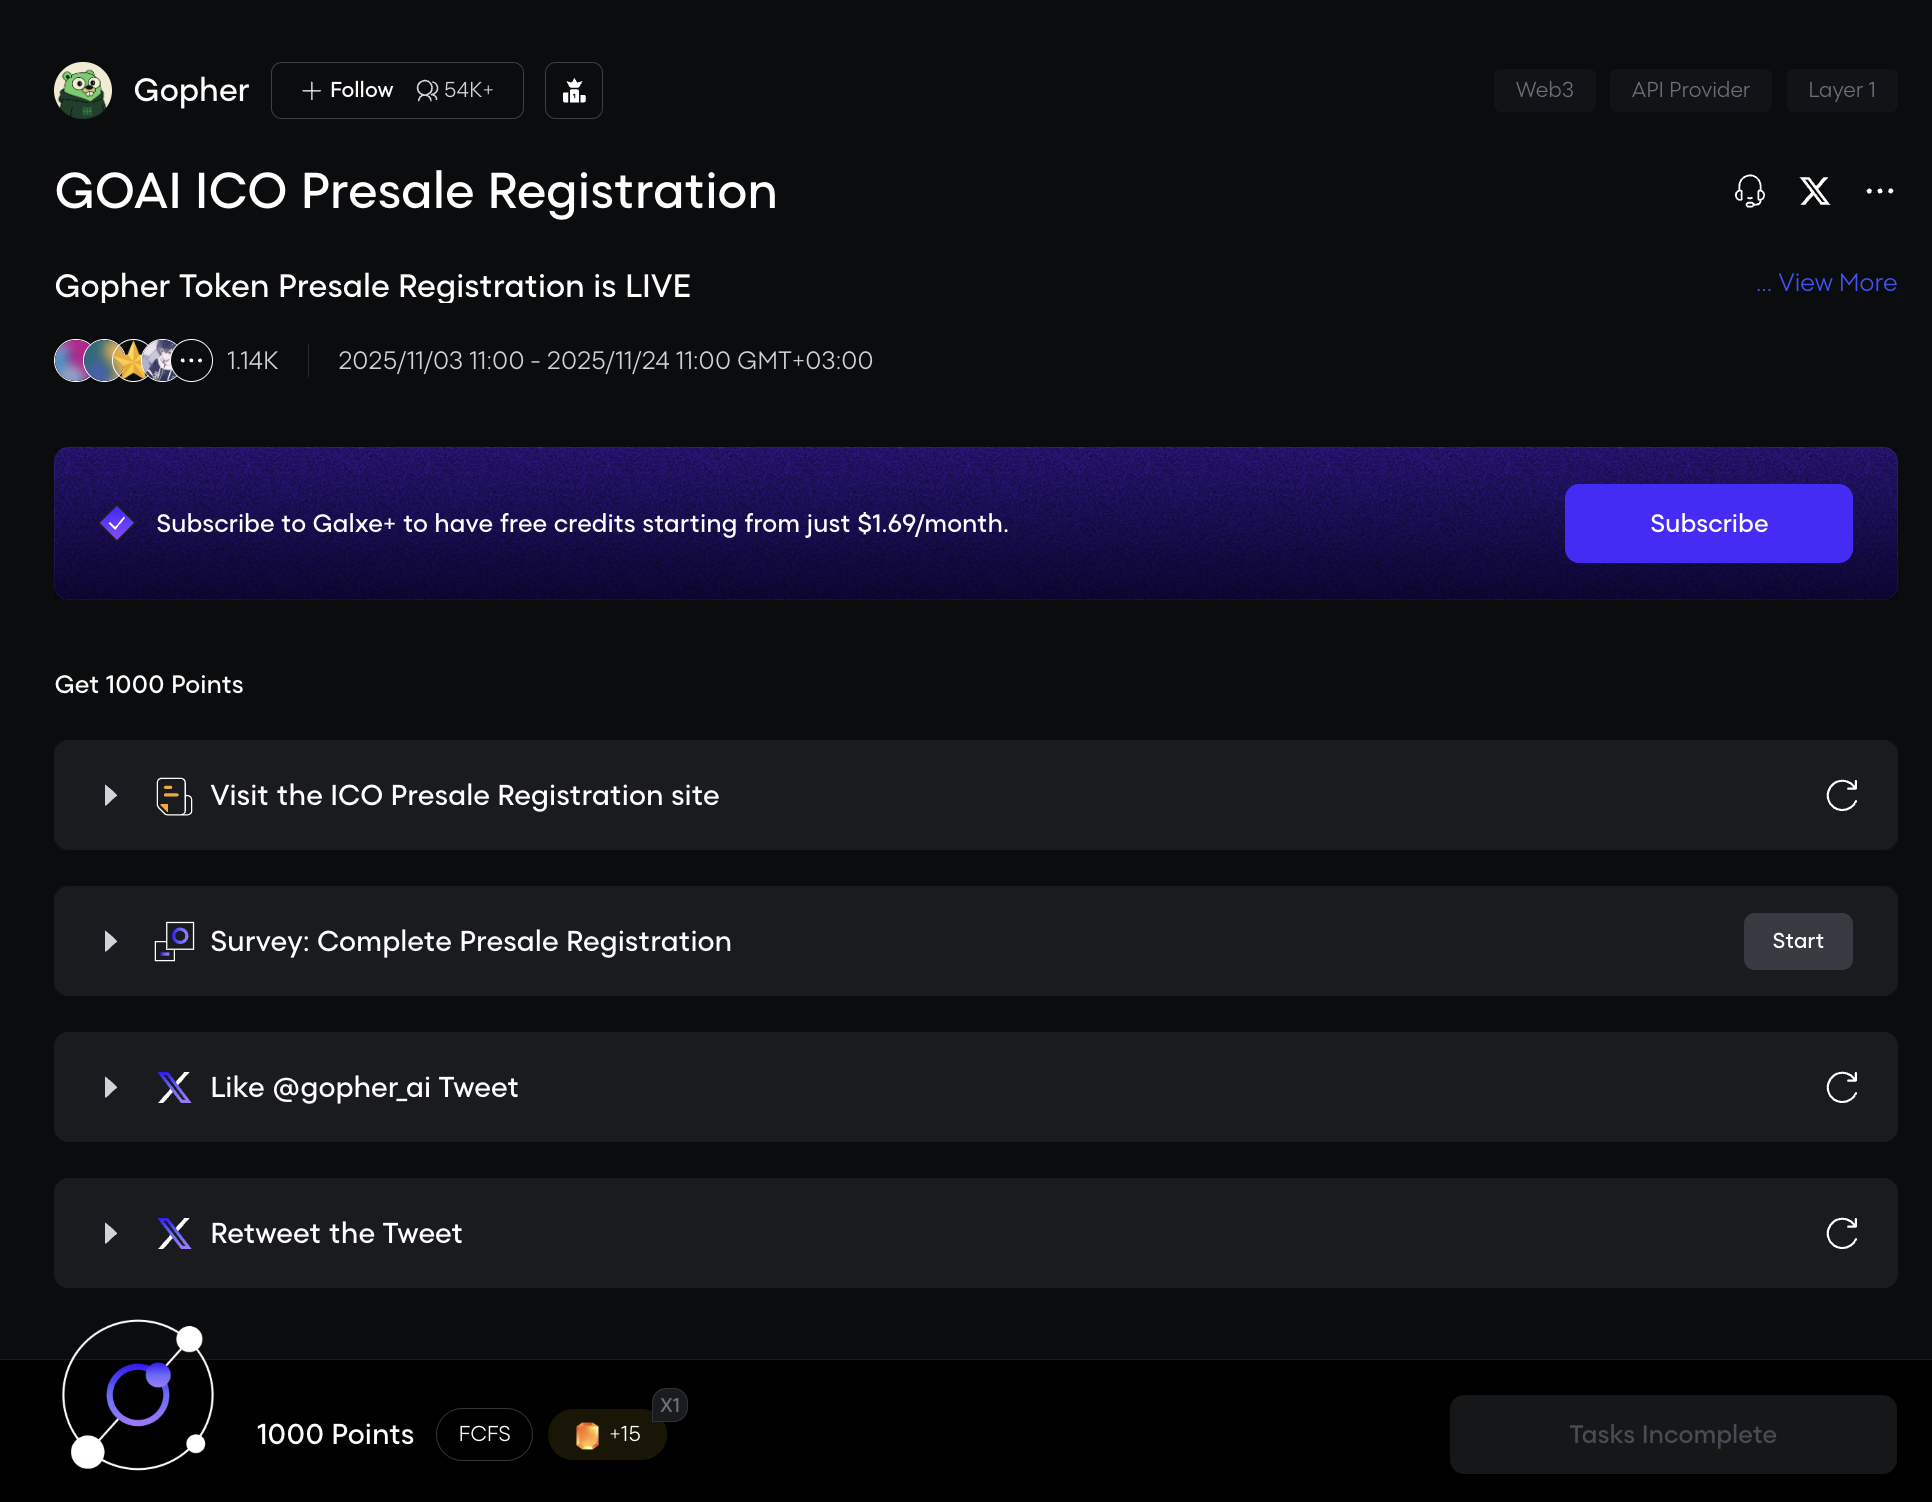Screen dimensions: 1932x1502
Task: Expand the Like @gopher_ai Tweet task
Action: (x=111, y=1087)
